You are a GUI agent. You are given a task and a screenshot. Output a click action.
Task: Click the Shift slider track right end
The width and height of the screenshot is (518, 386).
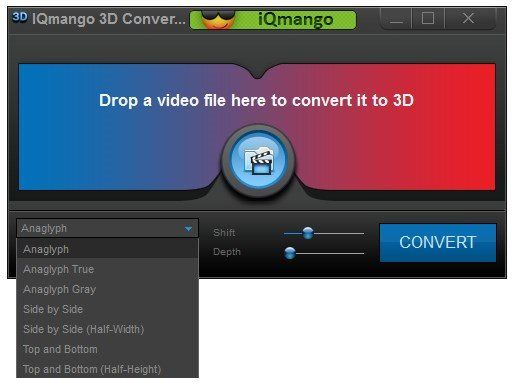tap(361, 233)
